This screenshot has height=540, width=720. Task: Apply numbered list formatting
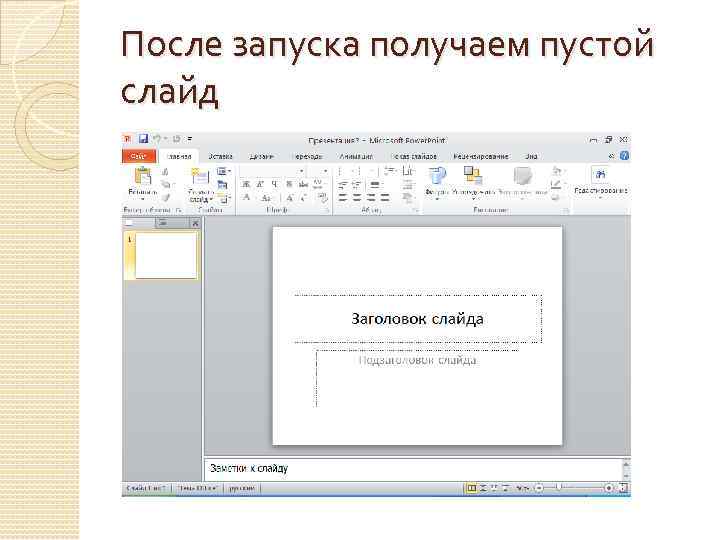click(x=358, y=171)
